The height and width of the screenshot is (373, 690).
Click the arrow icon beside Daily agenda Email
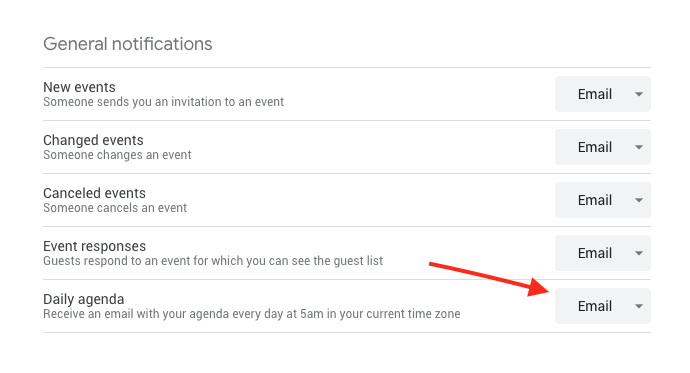tap(639, 306)
